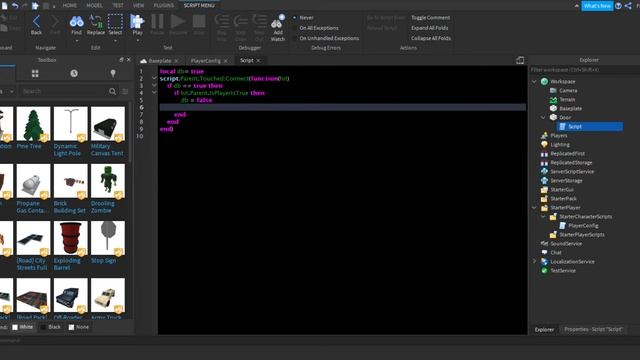Collapse code fold arrow on line 3
Viewport: 640px width, 360px height.
(154, 85)
